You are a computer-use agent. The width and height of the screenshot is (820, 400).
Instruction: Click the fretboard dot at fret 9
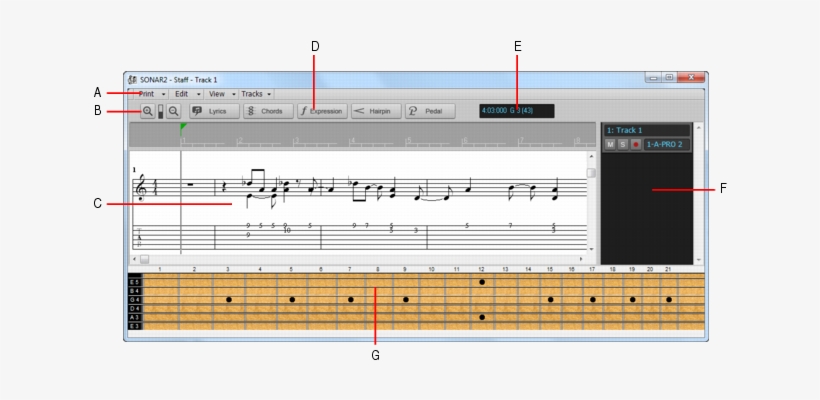(x=406, y=300)
